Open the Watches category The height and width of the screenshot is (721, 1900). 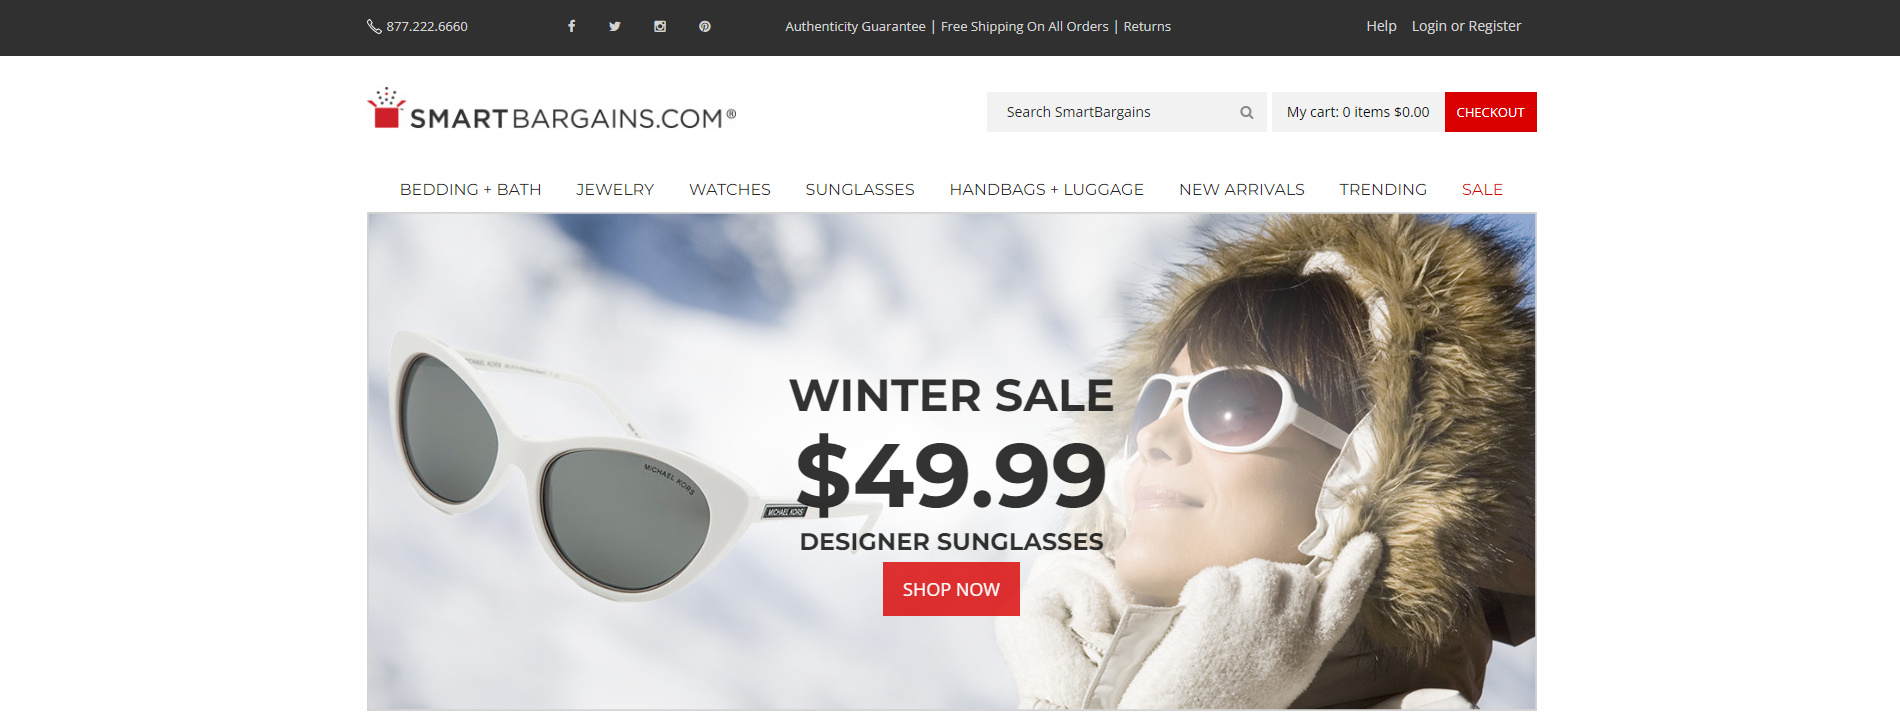click(x=730, y=189)
